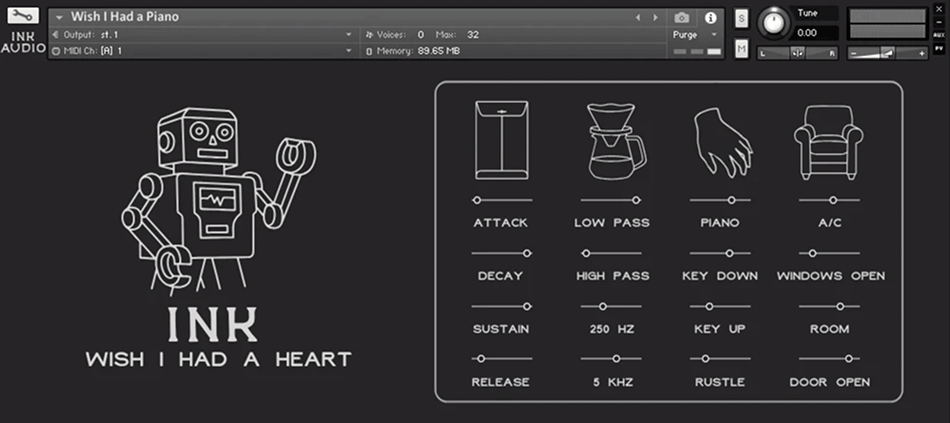The height and width of the screenshot is (423, 950).
Task: Click the Attack slider handle
Action: coord(477,200)
